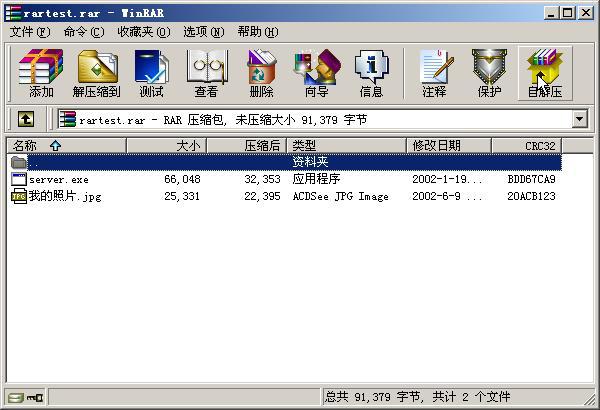Click CRC value 20ACB123
This screenshot has width=600, height=410.
(532, 196)
